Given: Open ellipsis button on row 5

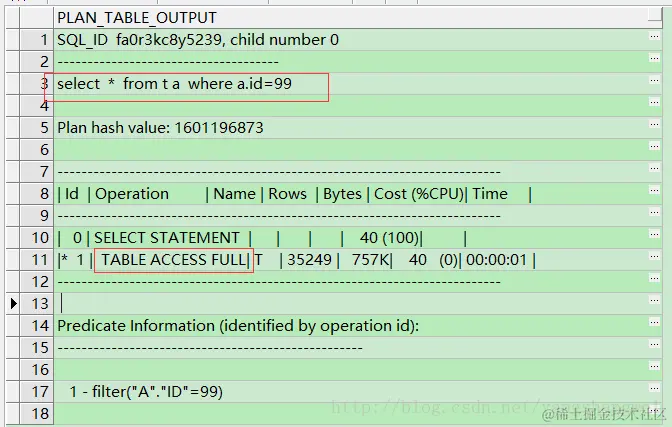Looking at the screenshot, I should click(x=654, y=124).
